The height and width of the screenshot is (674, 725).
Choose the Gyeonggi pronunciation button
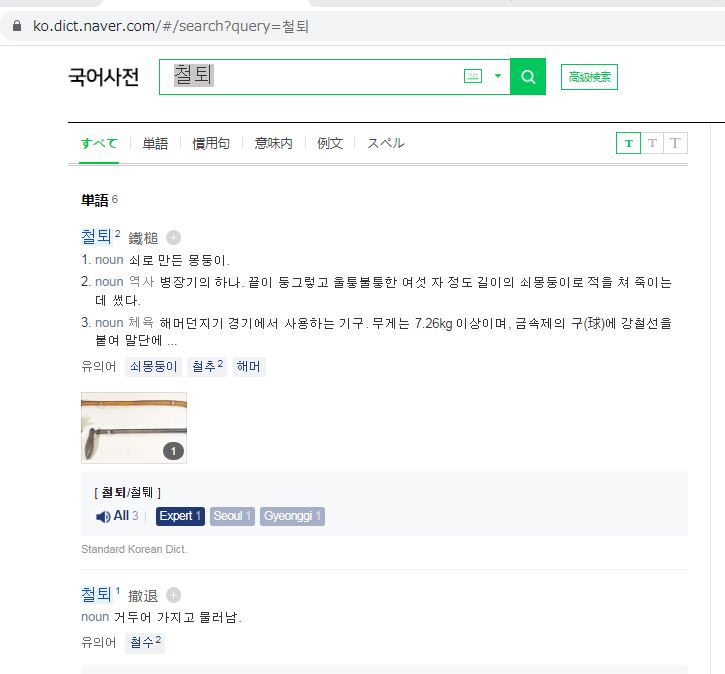pos(292,516)
